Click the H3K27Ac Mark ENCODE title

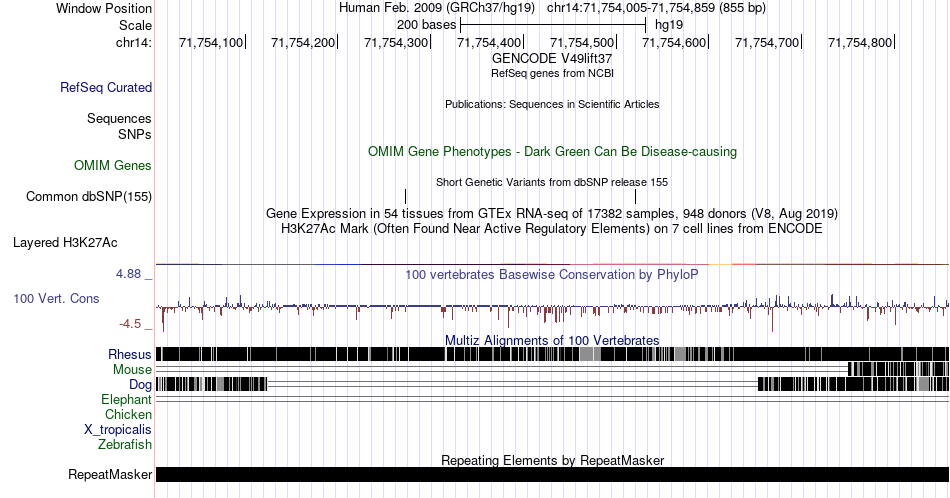pos(552,228)
